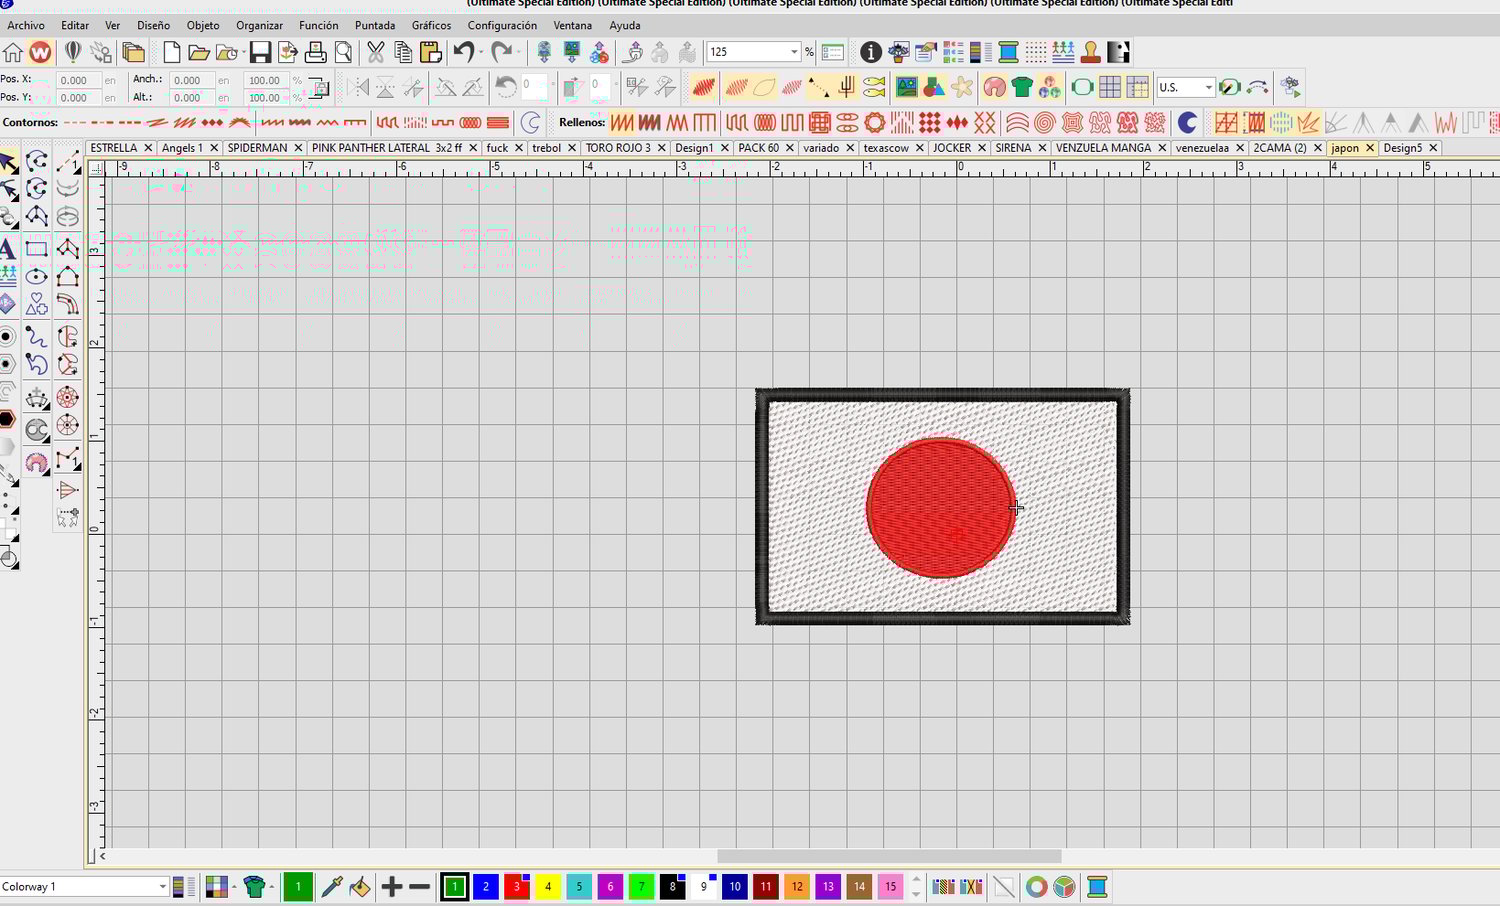Click the scissors Cut icon

point(375,52)
